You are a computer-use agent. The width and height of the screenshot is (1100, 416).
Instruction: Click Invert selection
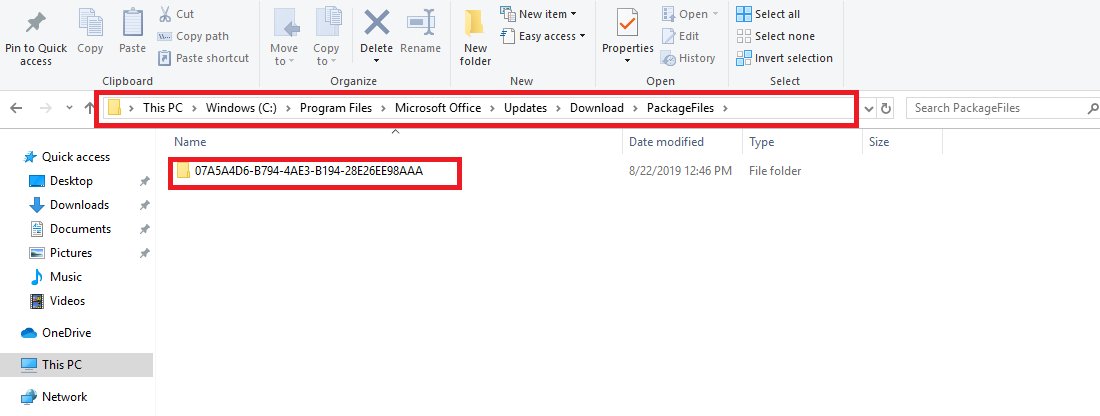[784, 58]
